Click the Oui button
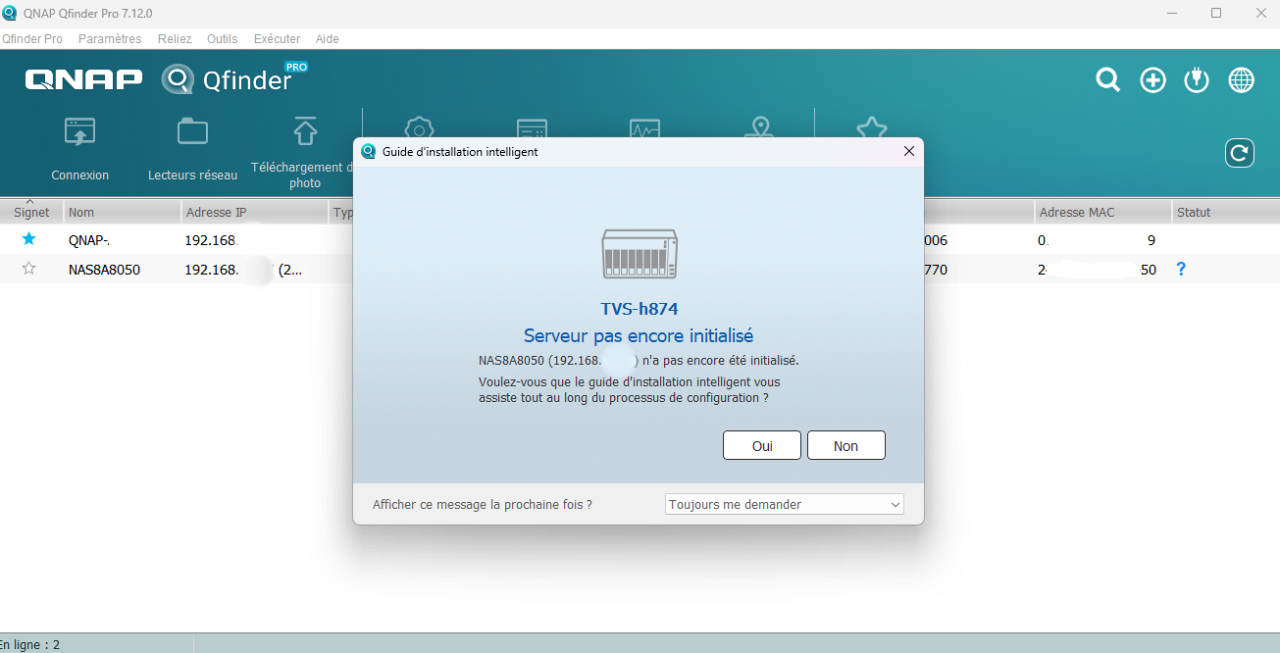This screenshot has width=1280, height=653. (x=762, y=446)
